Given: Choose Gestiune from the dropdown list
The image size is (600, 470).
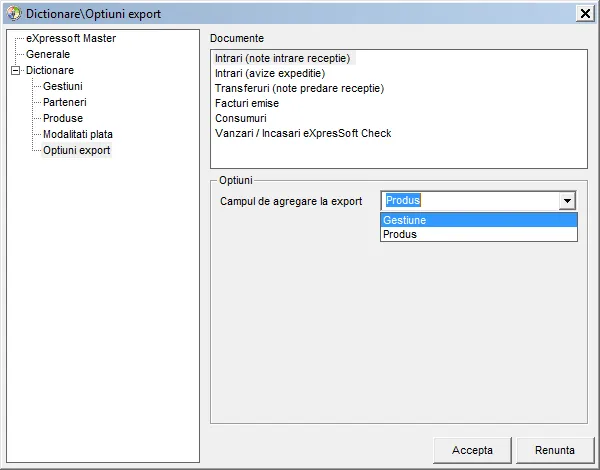Looking at the screenshot, I should pos(479,220).
